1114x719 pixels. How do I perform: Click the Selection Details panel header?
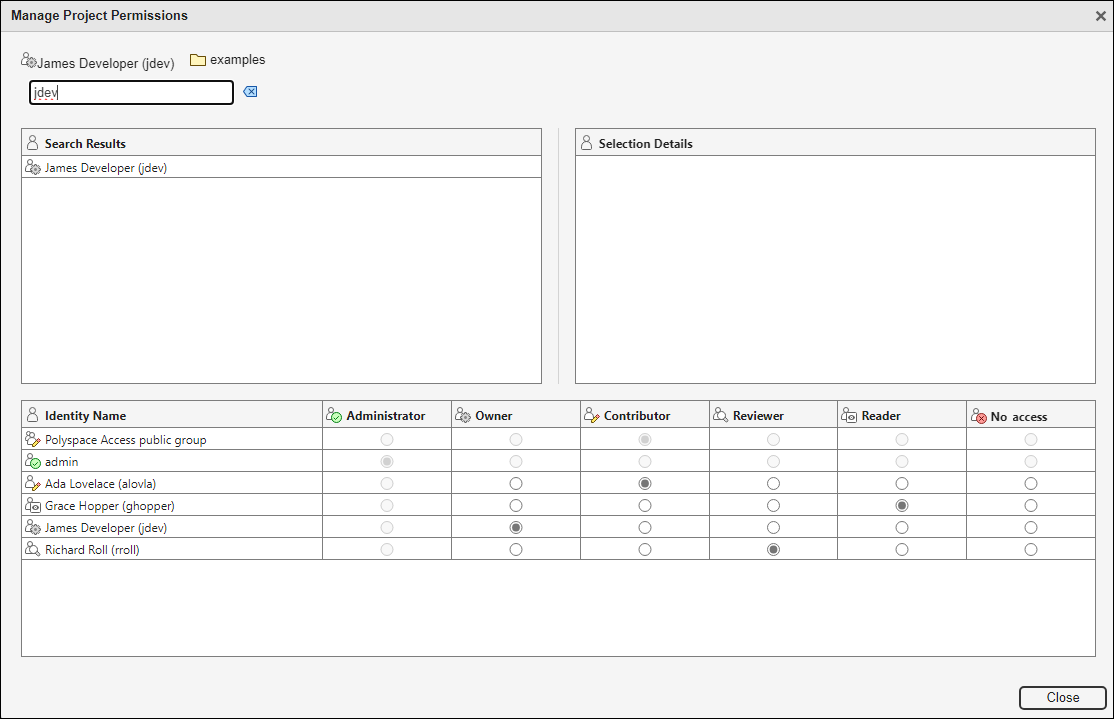(x=645, y=144)
